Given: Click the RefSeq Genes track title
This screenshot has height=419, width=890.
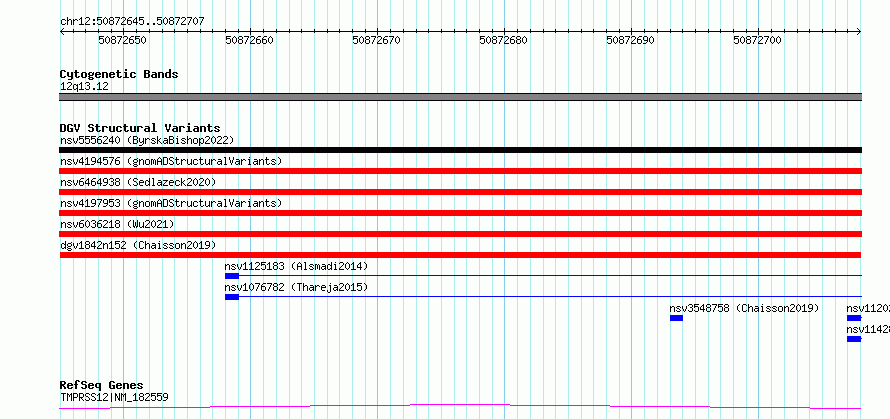Looking at the screenshot, I should [101, 385].
